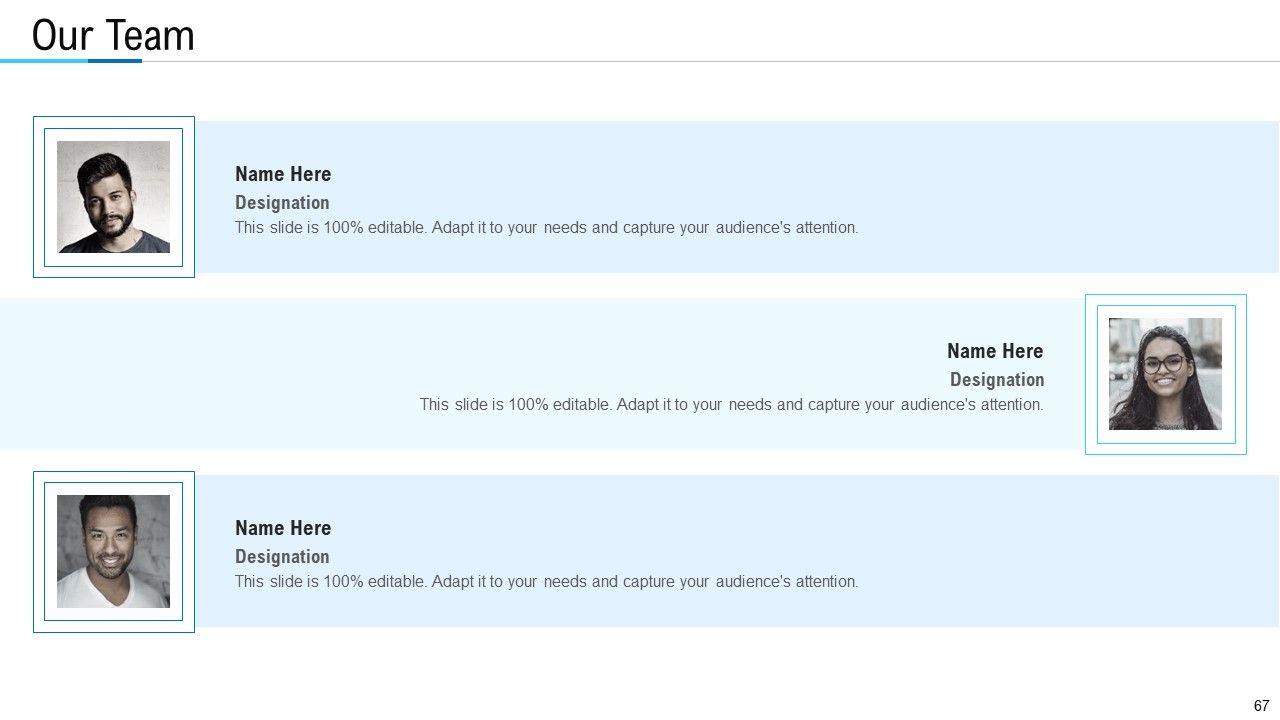Click the dark blue segment of the title underline
Viewport: 1280px width, 720px height.
tap(115, 61)
